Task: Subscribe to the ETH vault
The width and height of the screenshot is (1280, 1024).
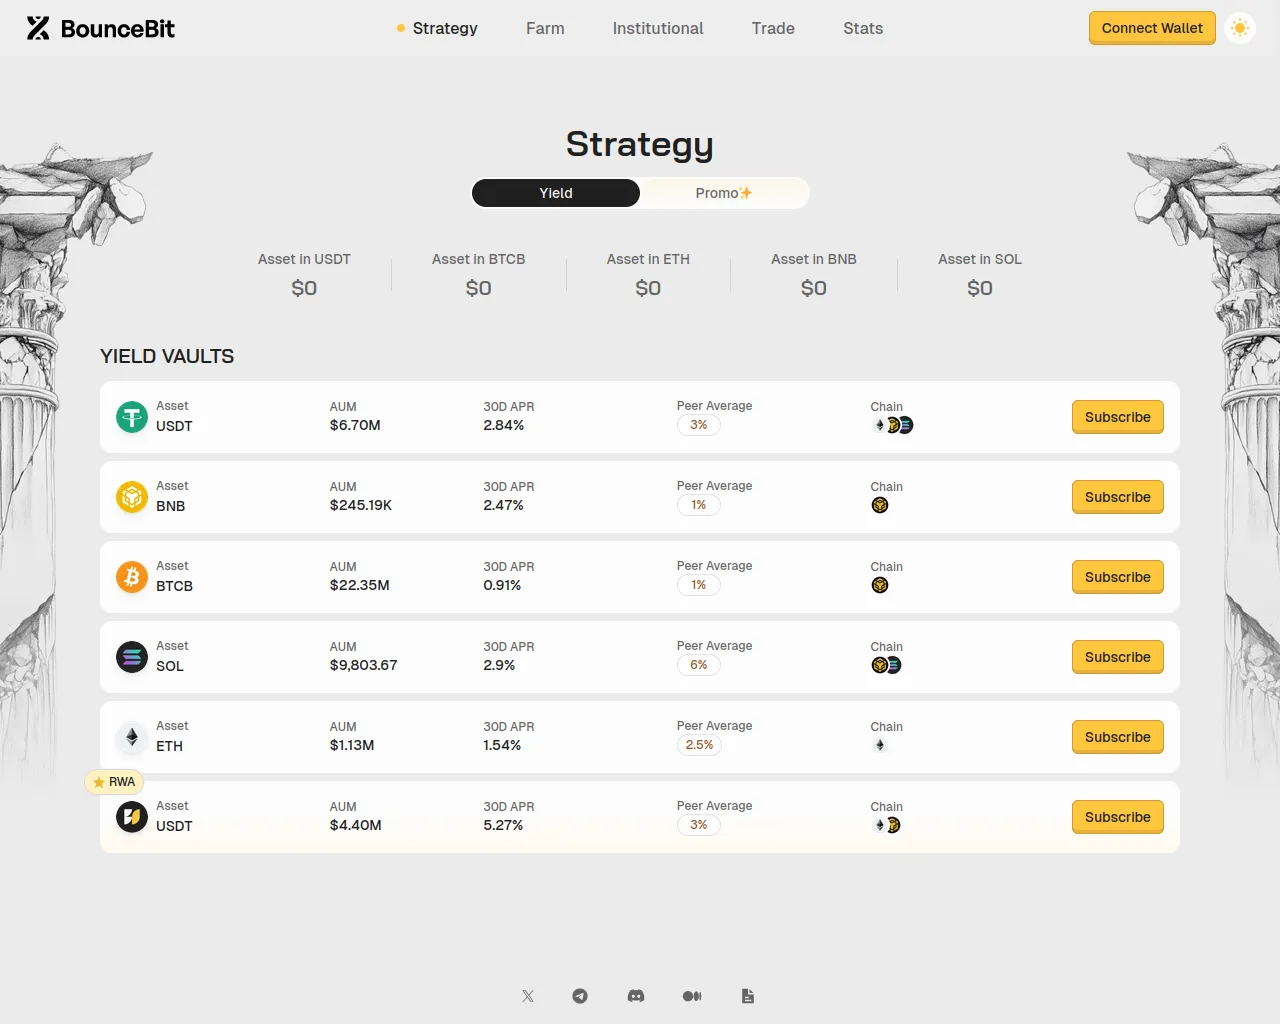Action: pyautogui.click(x=1118, y=737)
